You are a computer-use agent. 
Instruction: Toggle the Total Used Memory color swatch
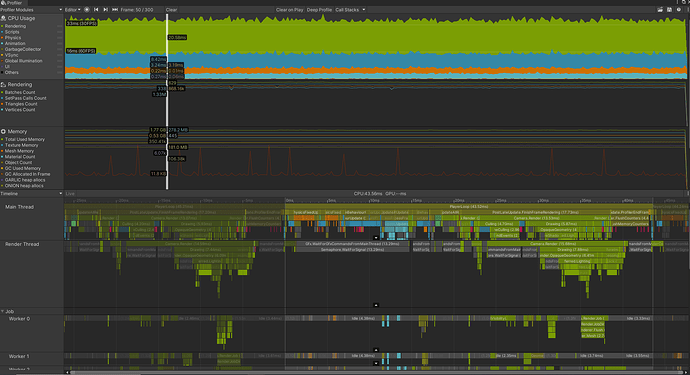(x=2, y=140)
